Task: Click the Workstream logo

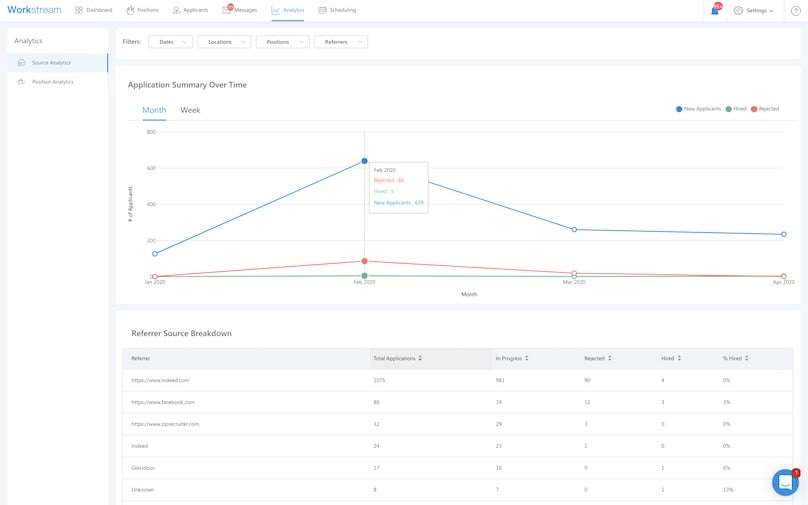Action: pyautogui.click(x=34, y=10)
